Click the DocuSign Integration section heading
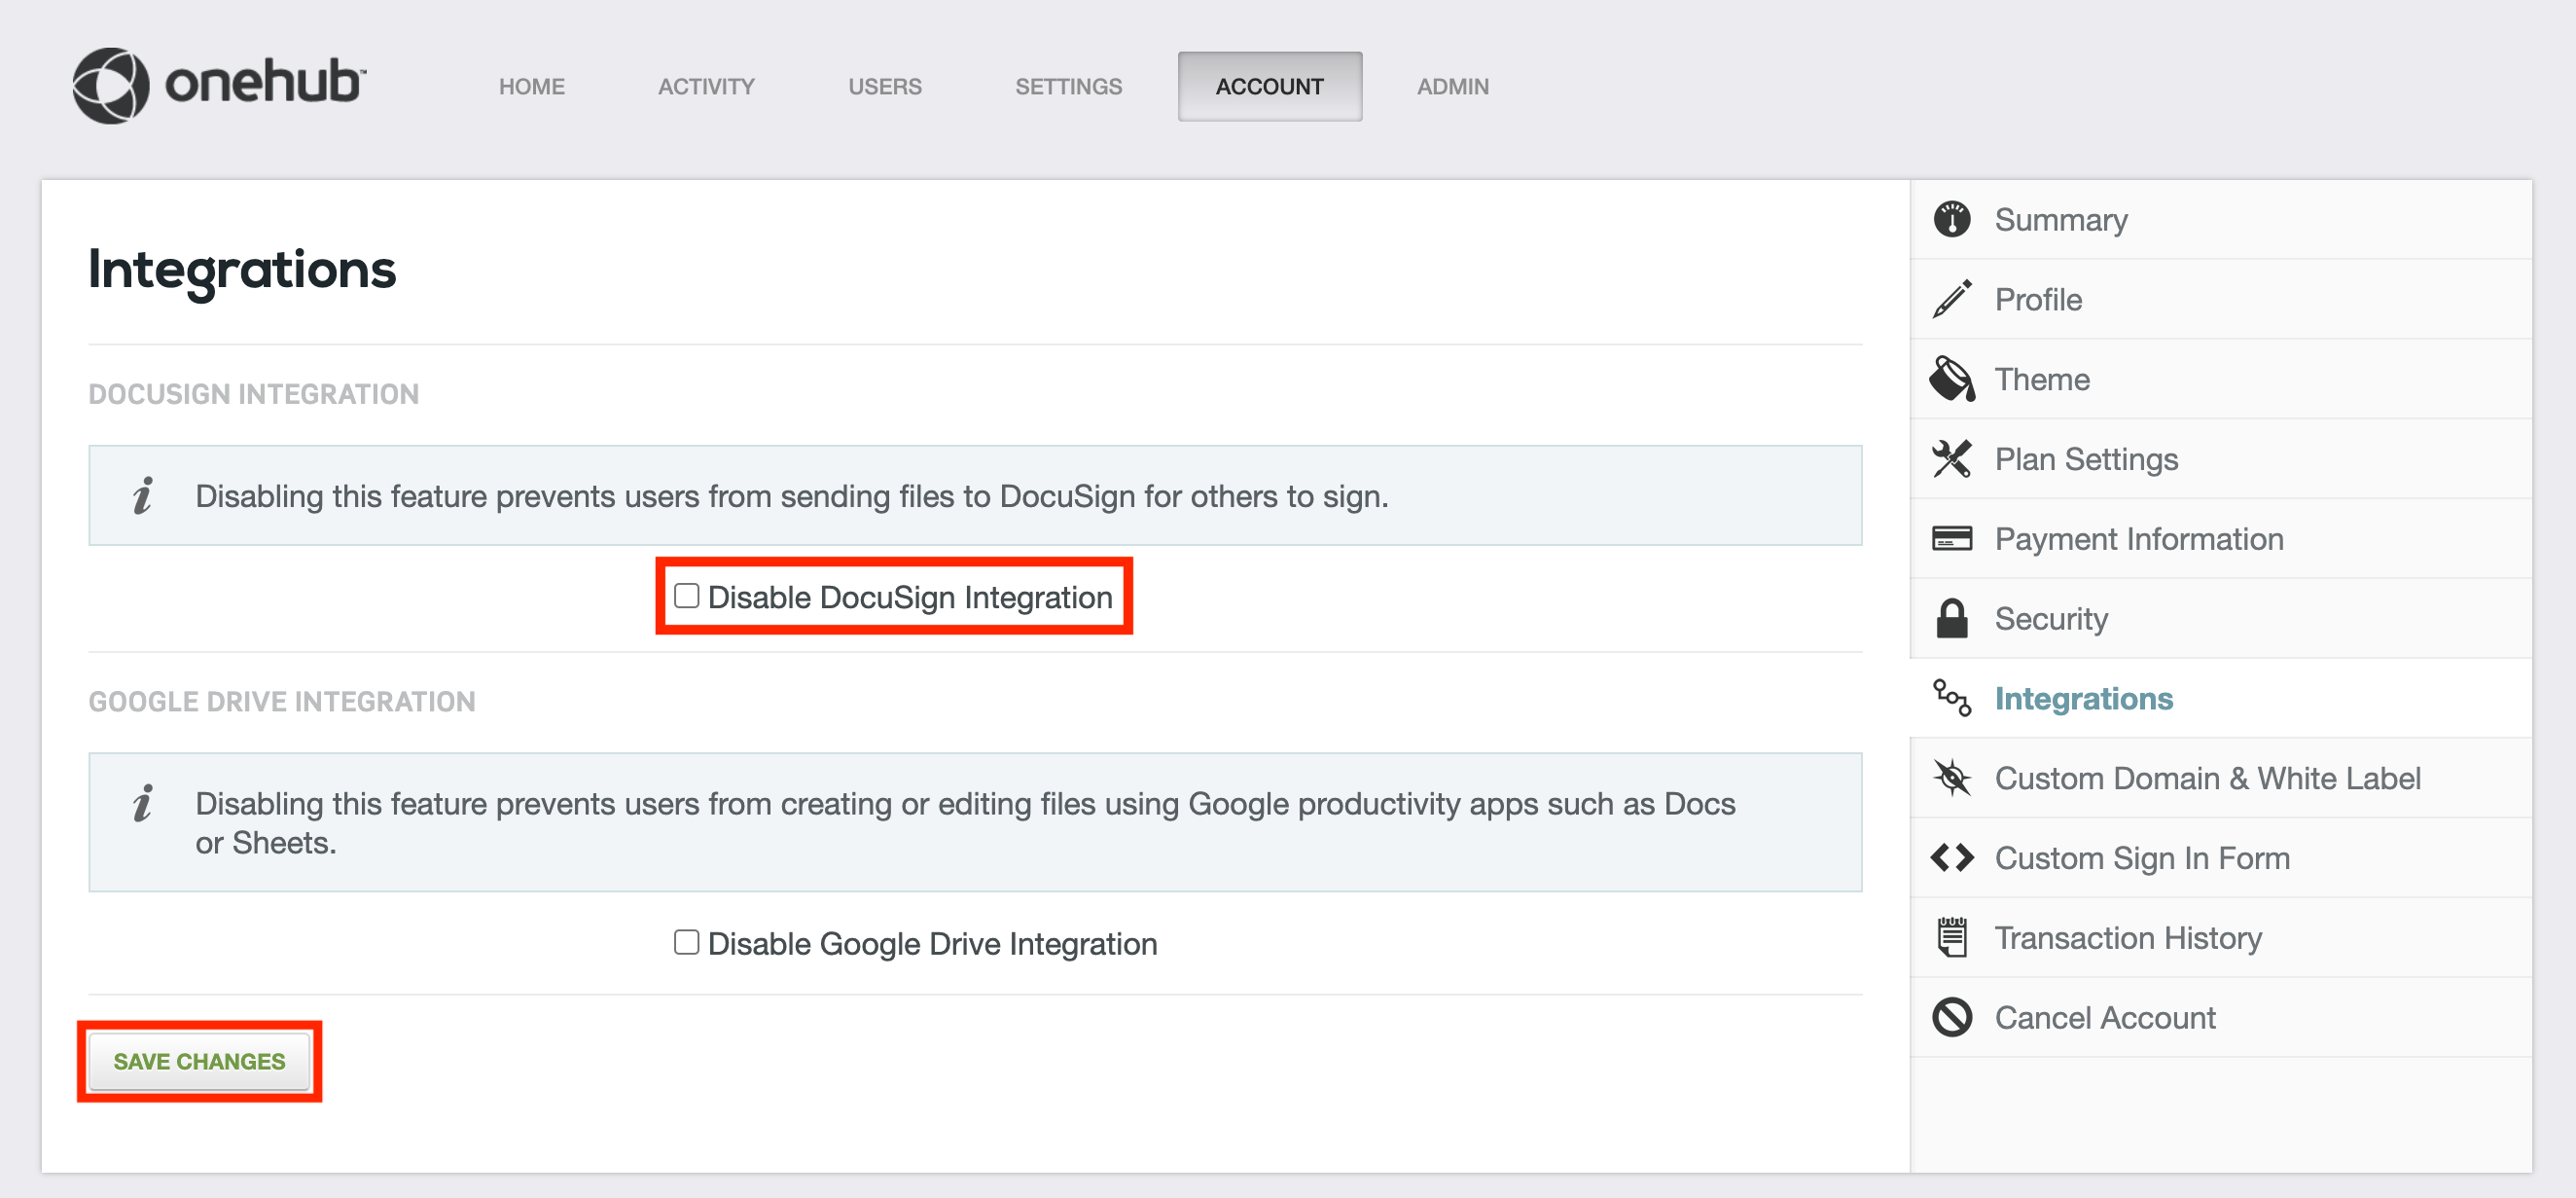2576x1198 pixels. 254,394
